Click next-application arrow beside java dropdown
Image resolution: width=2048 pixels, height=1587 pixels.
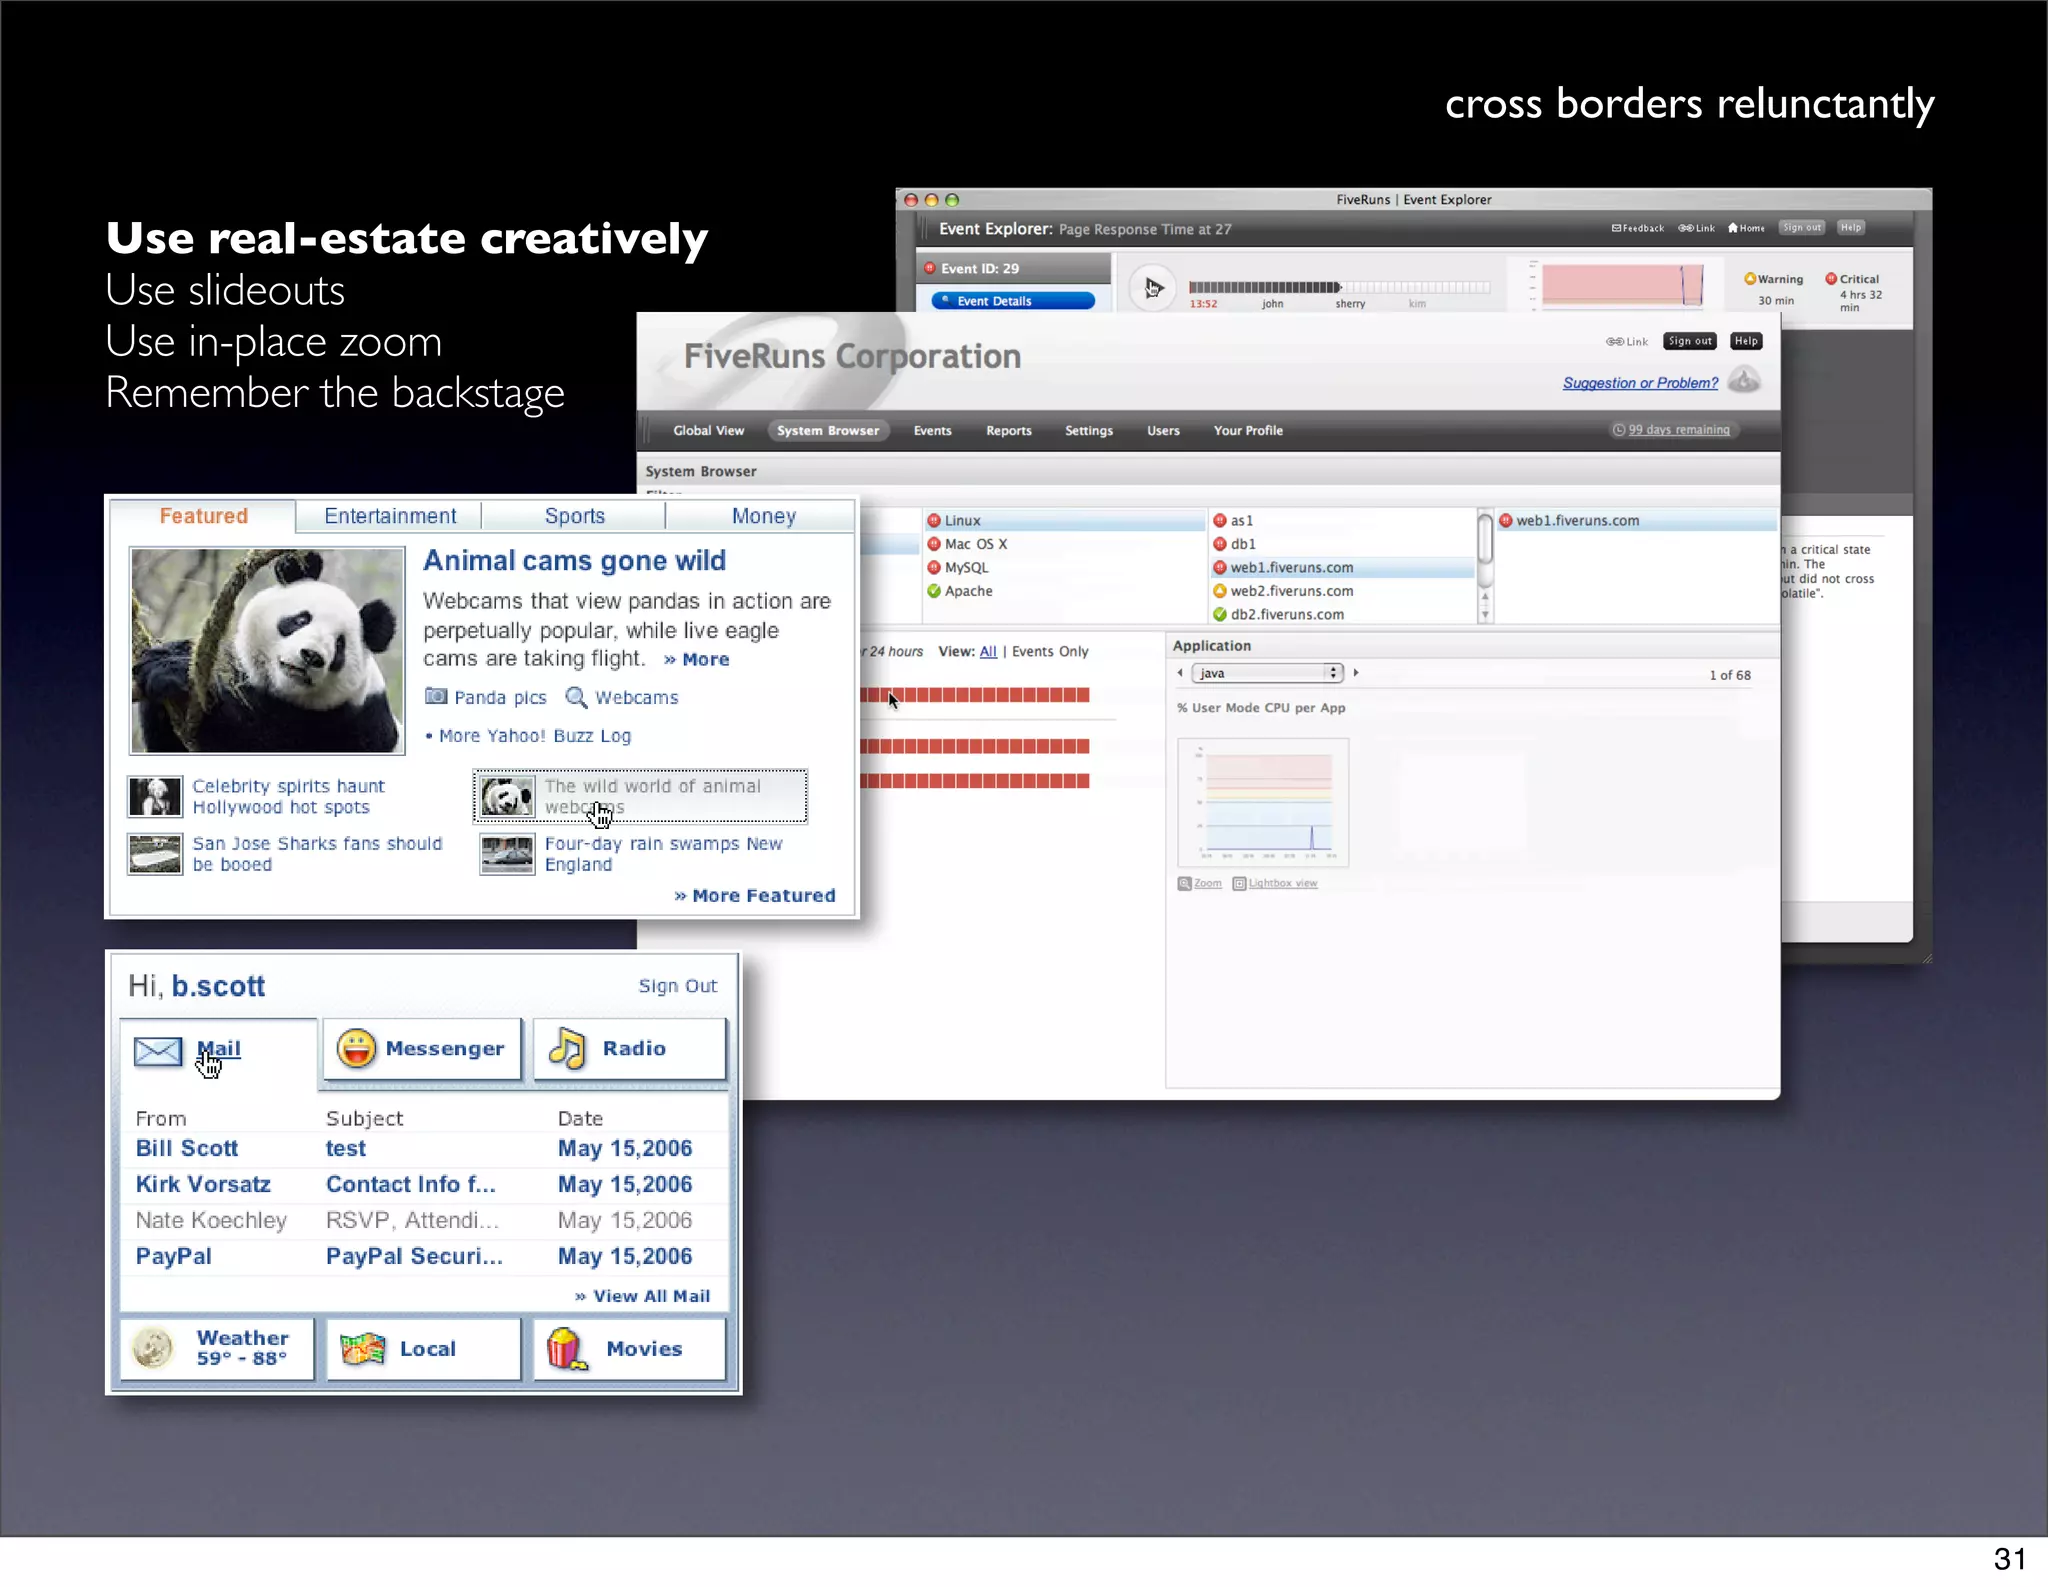coord(1356,673)
